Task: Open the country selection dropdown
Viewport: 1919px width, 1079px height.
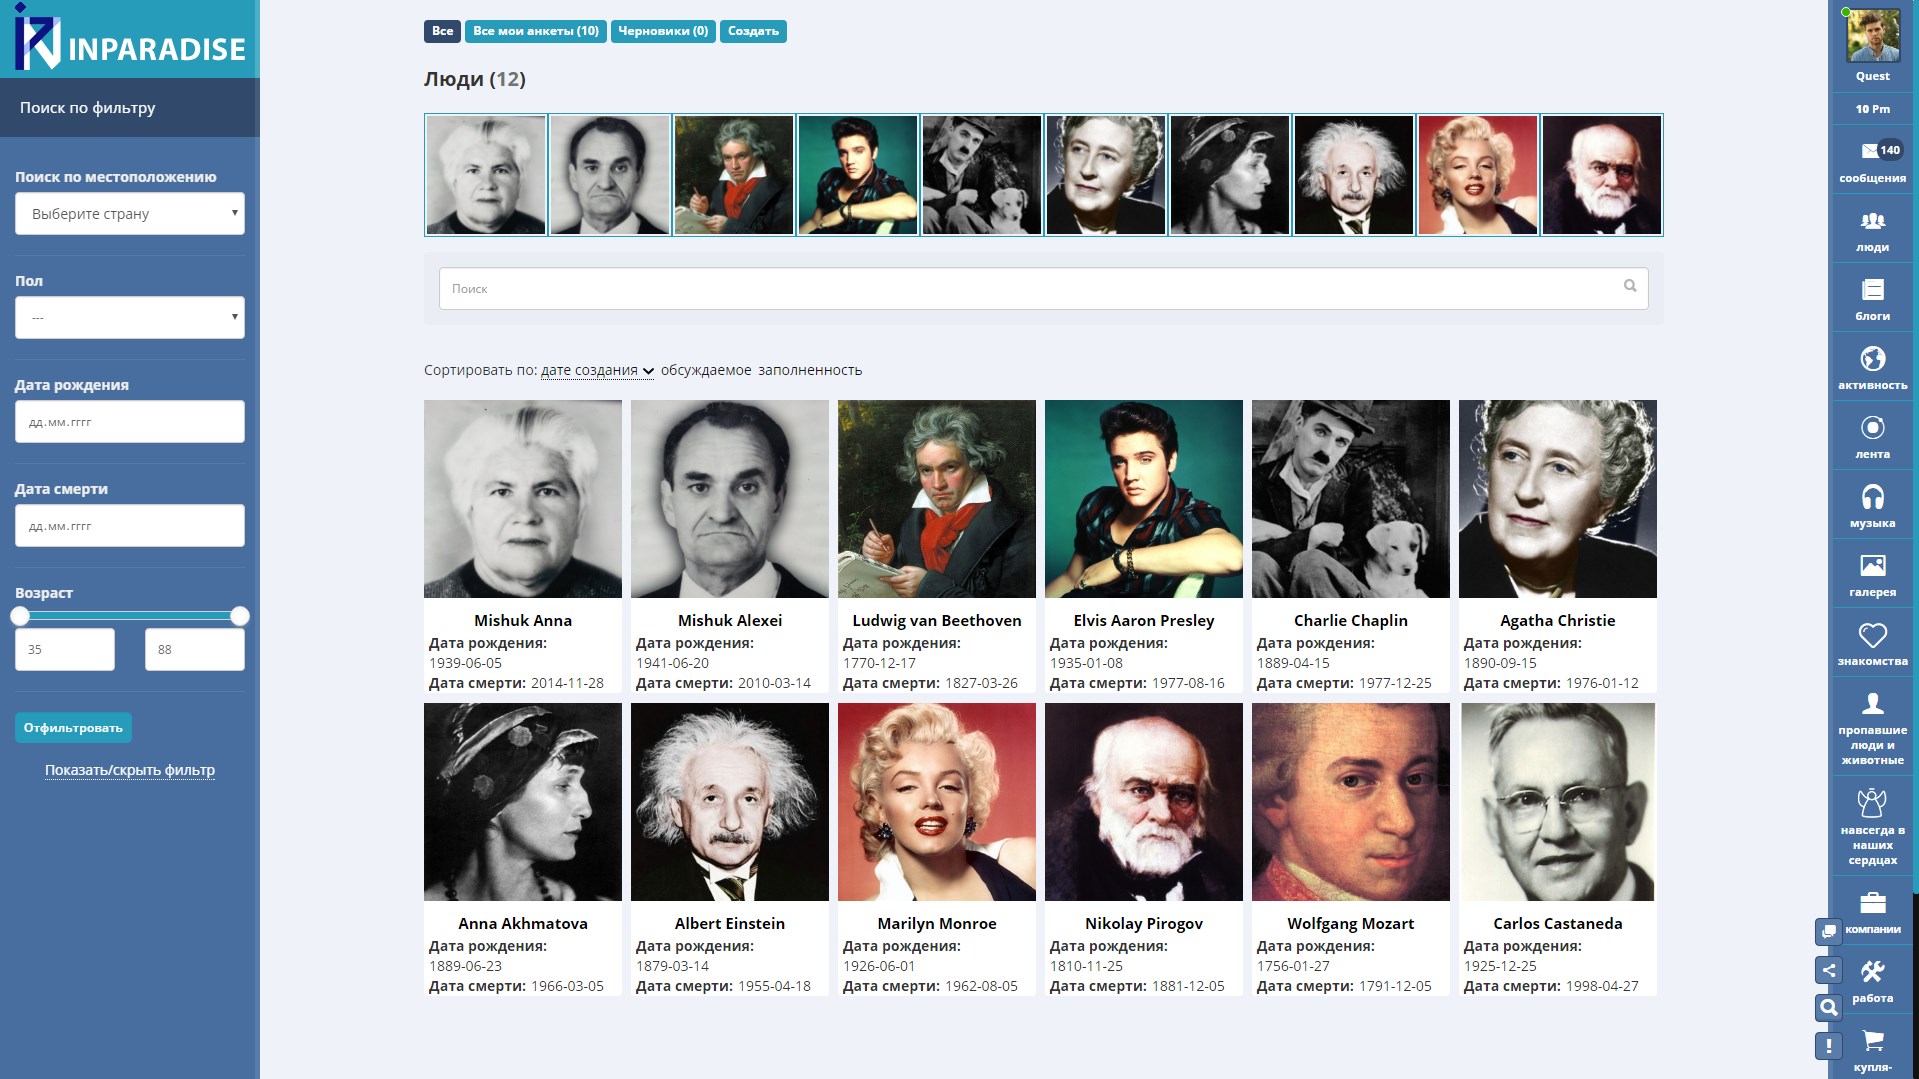Action: (130, 214)
